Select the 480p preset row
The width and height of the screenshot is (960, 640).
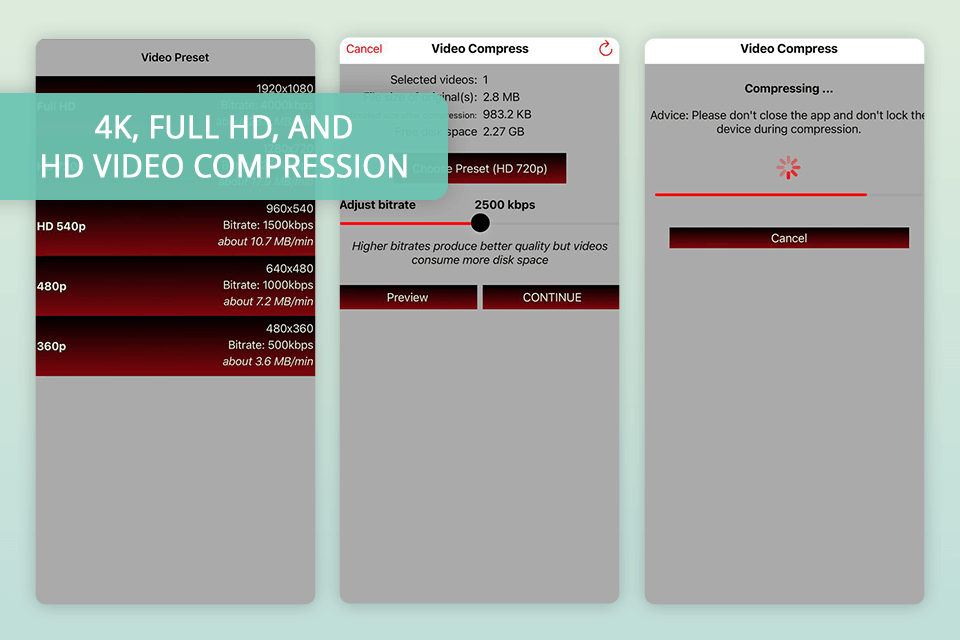(175, 286)
